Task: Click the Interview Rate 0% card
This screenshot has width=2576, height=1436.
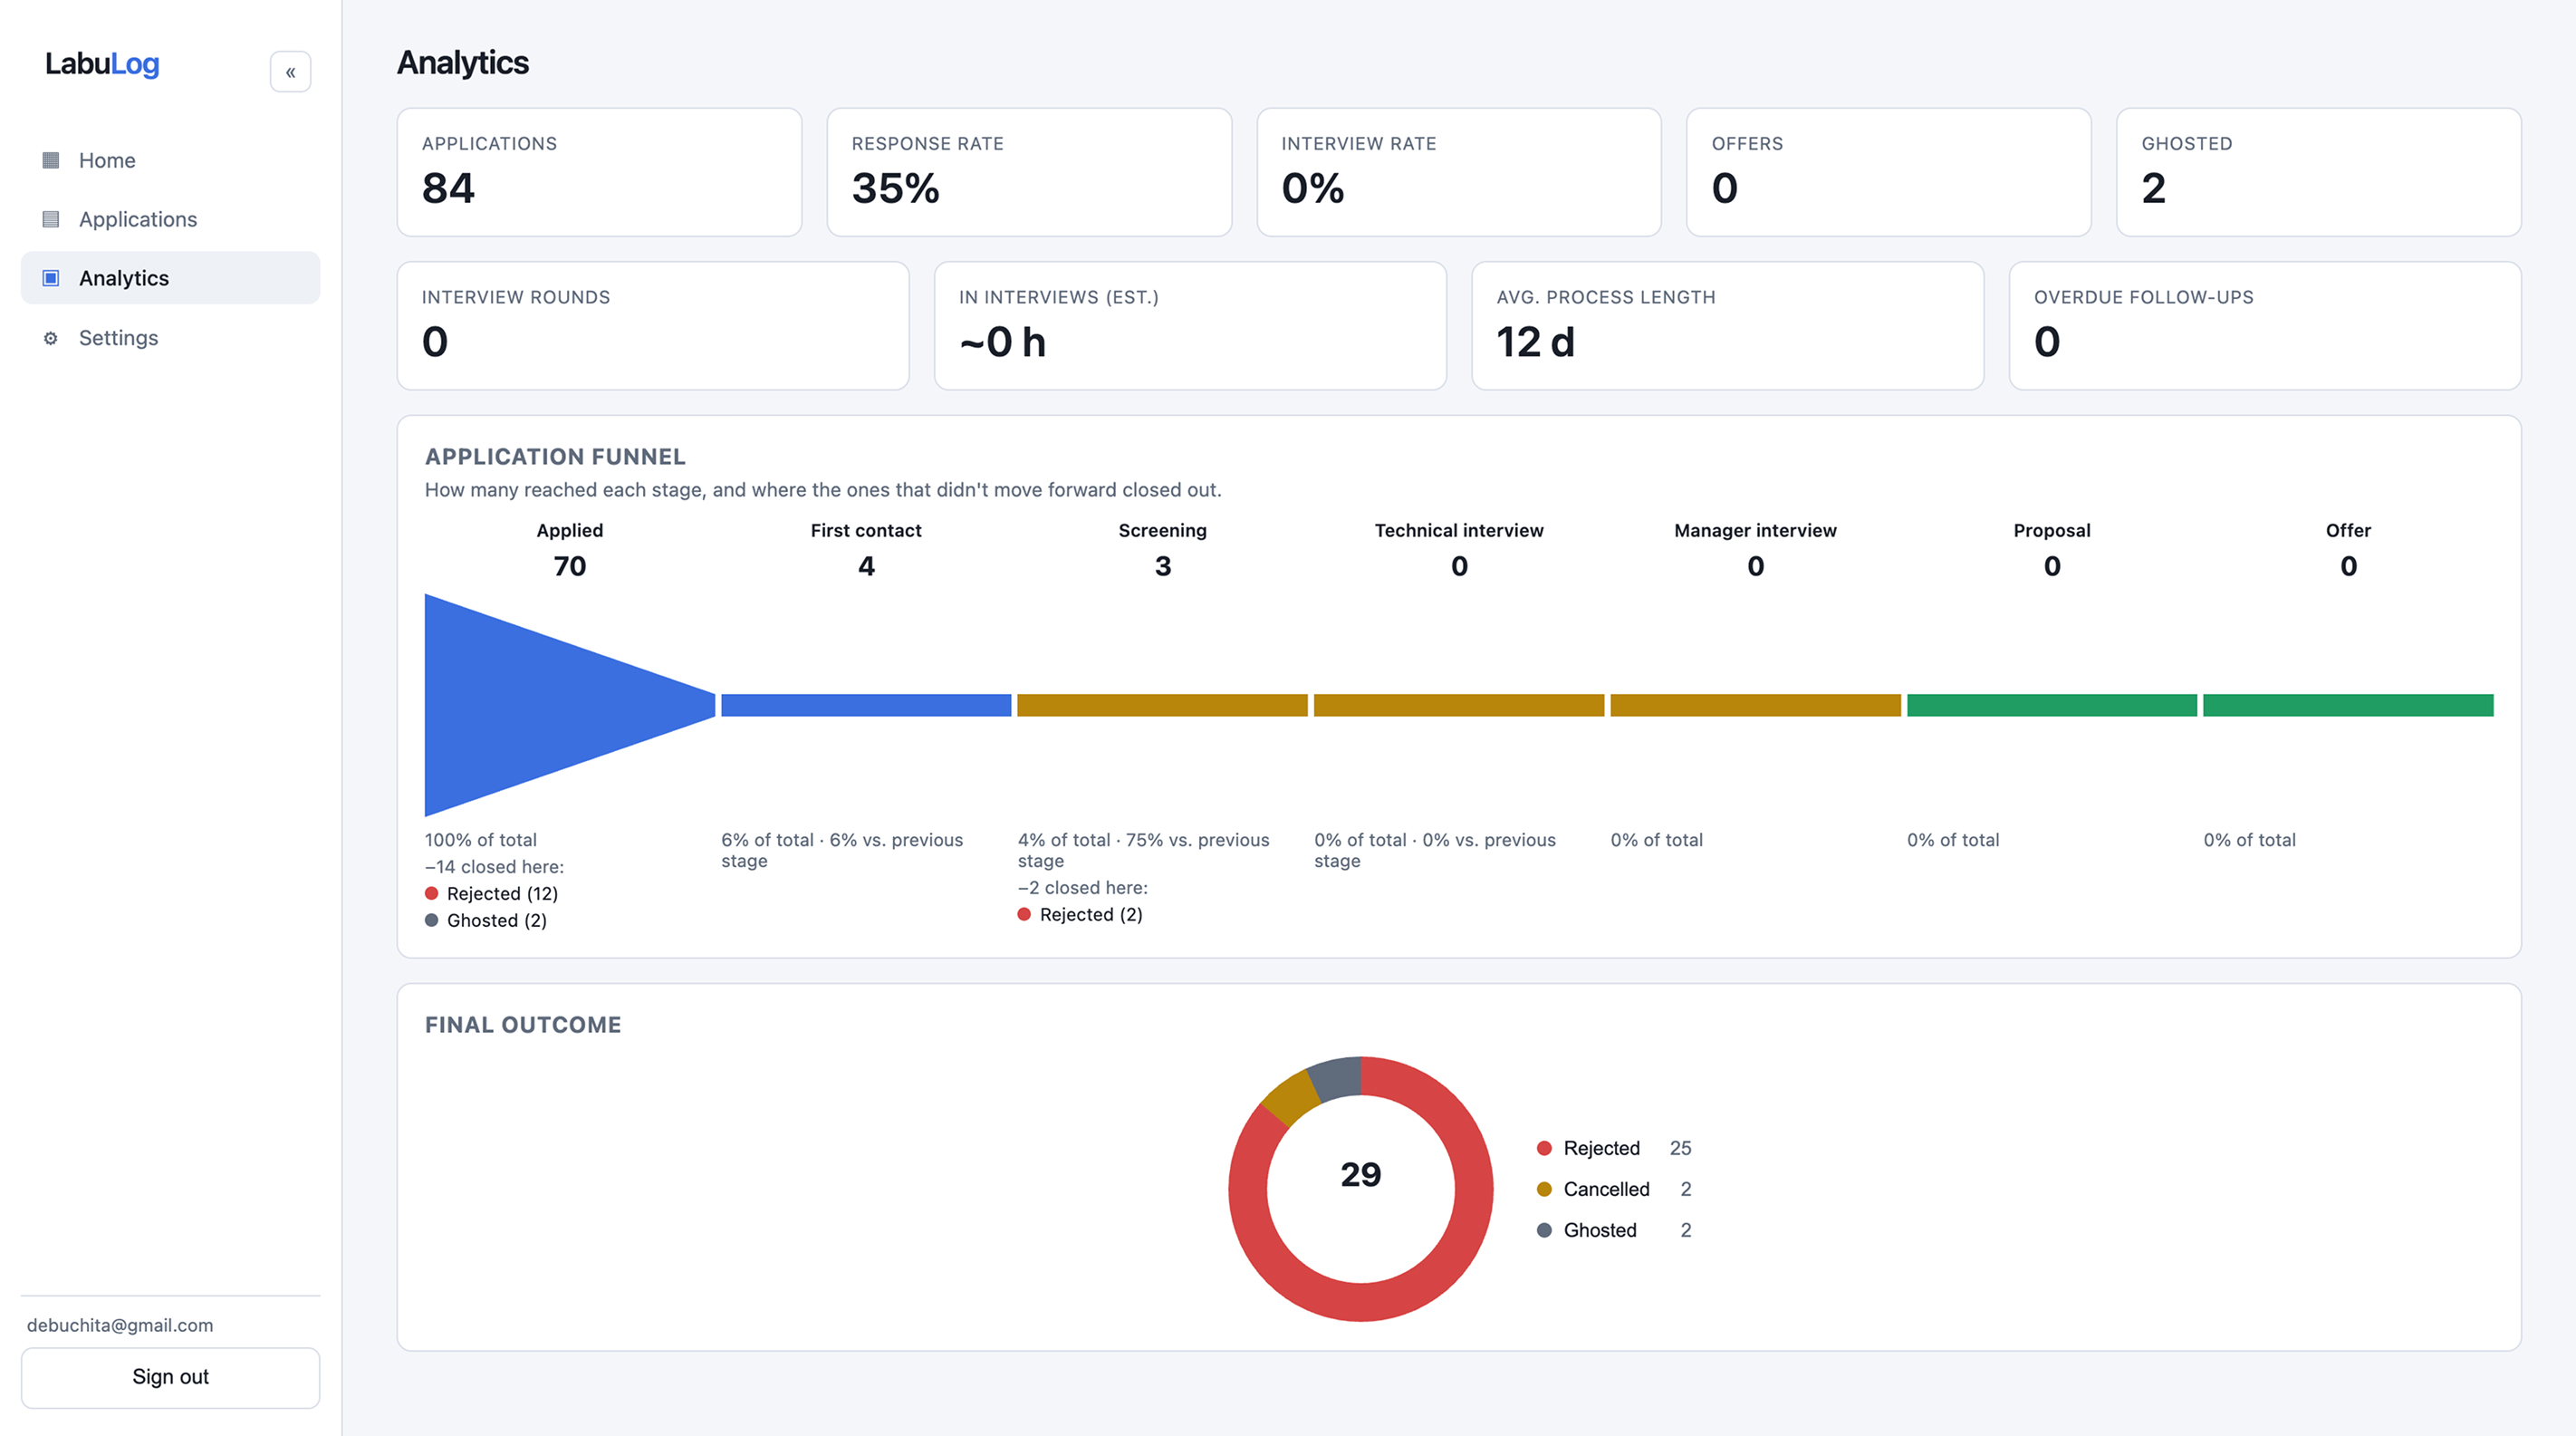Action: tap(1459, 172)
